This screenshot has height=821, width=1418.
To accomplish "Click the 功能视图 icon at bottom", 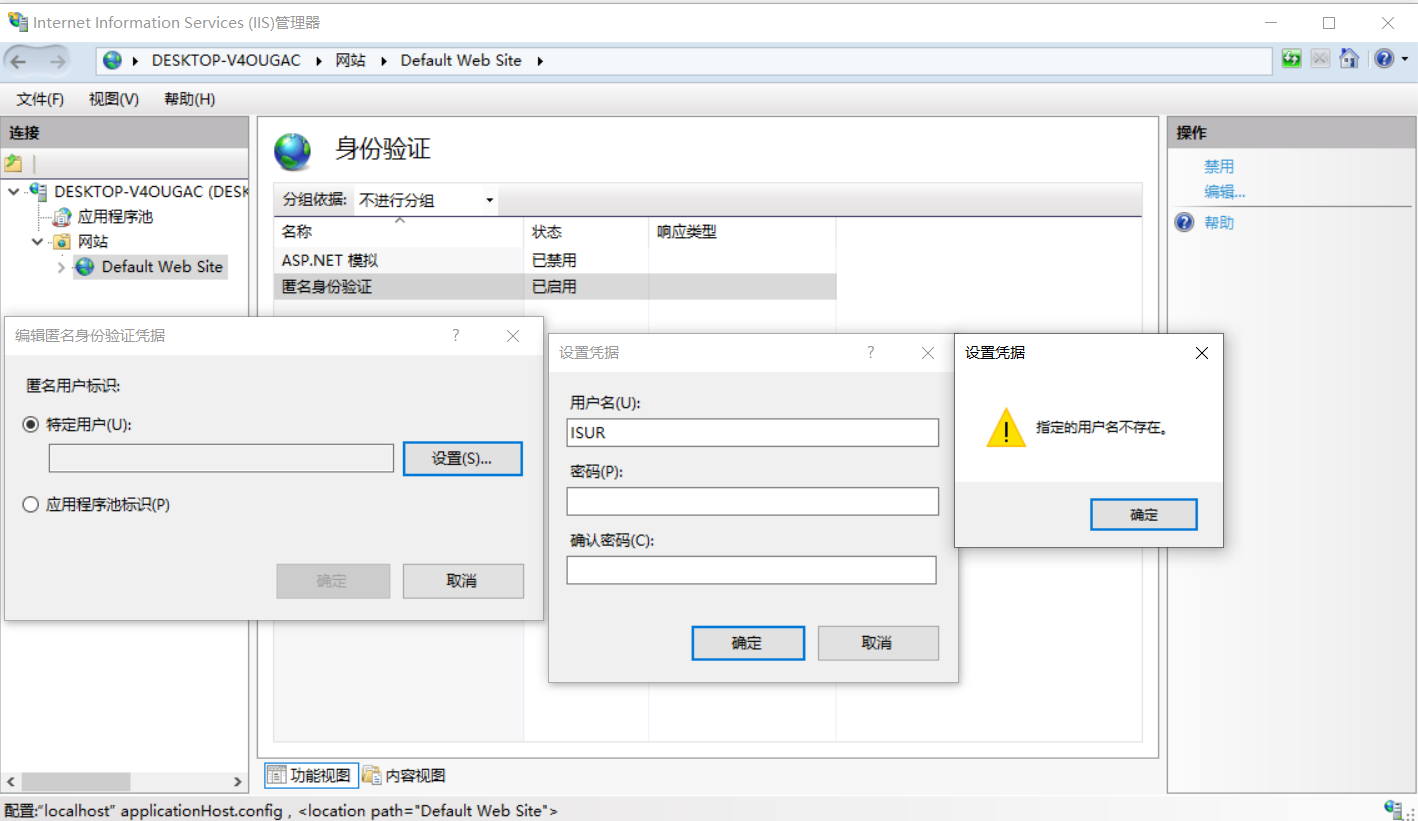I will coord(276,775).
